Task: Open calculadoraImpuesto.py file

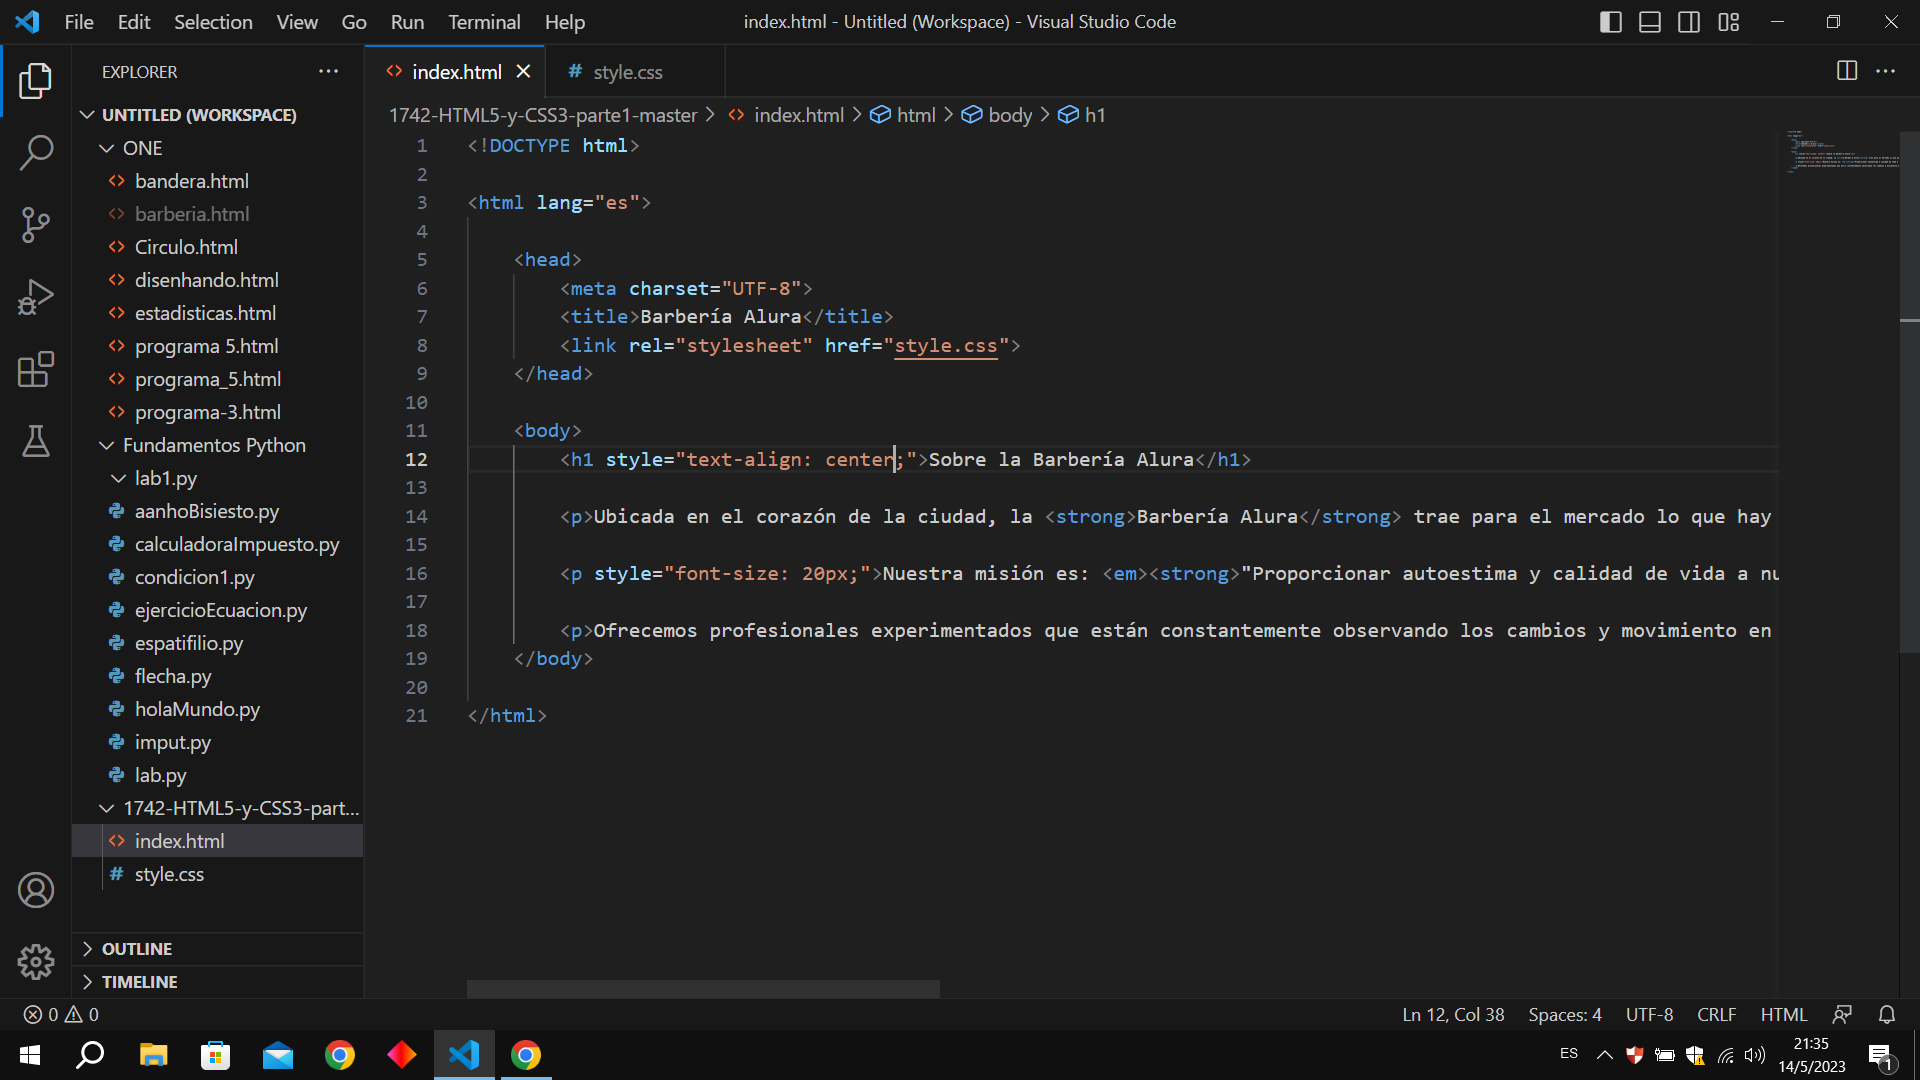Action: coord(237,544)
